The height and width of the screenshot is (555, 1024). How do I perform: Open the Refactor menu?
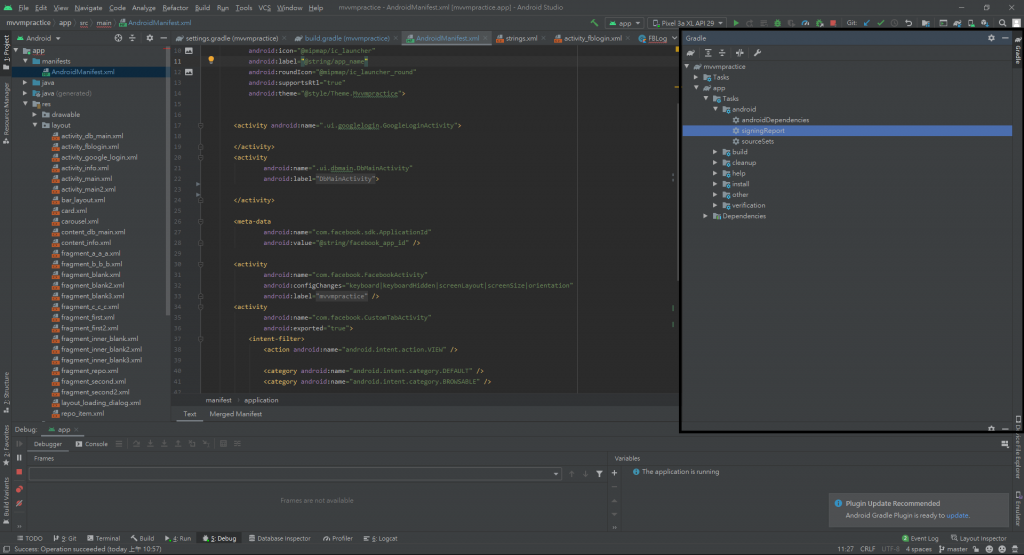(175, 7)
